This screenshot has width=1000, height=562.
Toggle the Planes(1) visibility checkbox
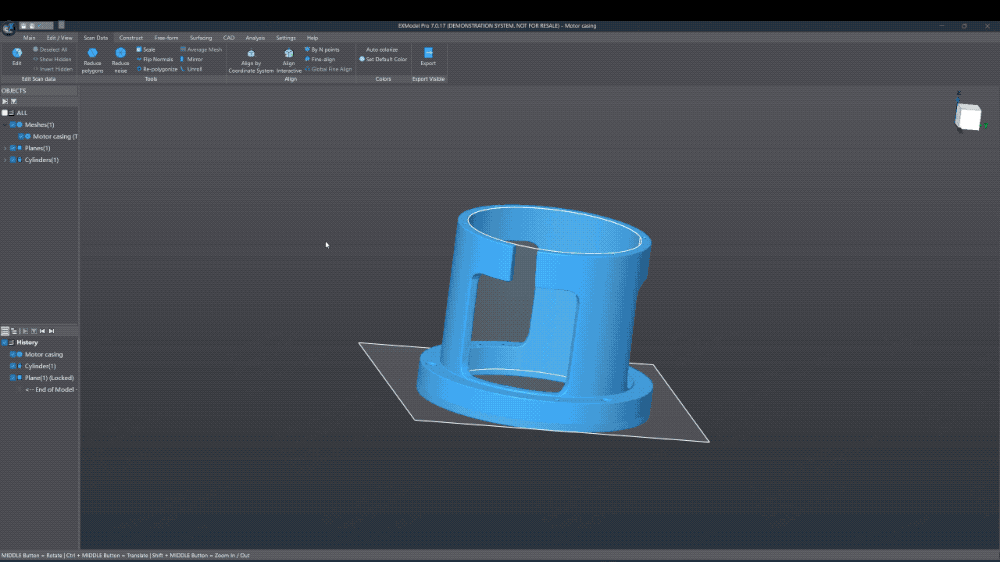tap(13, 148)
